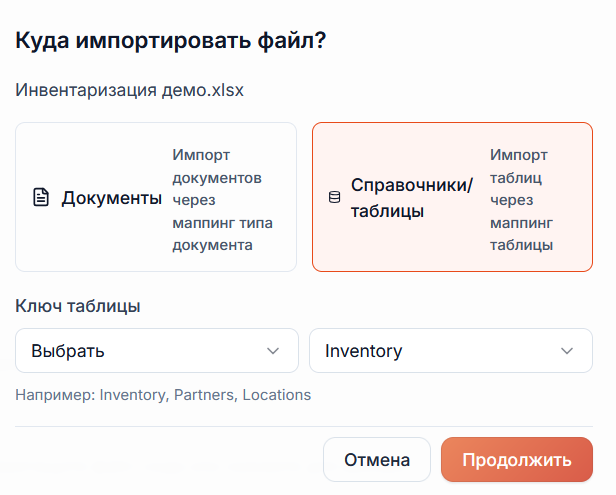
Task: Click the heading Куда импортировать файл?
Action: coord(171,40)
